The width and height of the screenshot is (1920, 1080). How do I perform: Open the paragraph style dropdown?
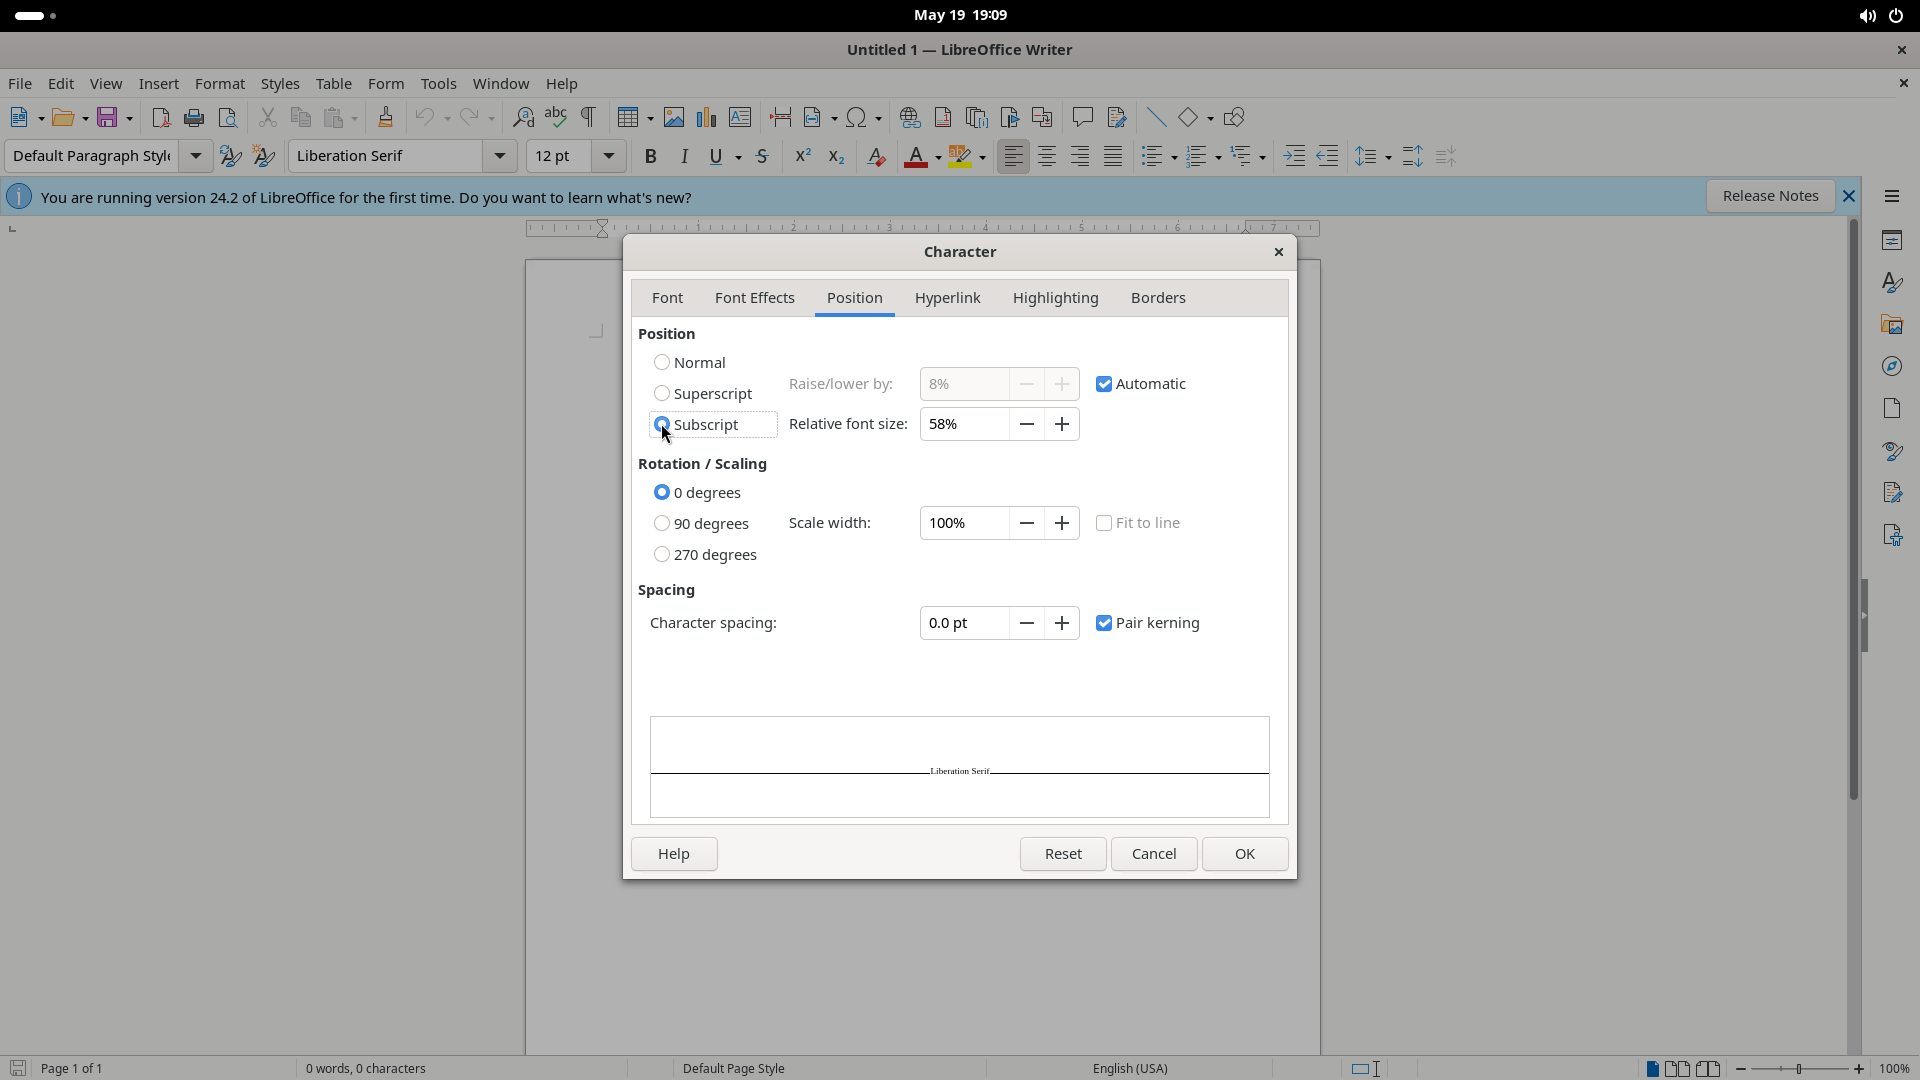pos(196,156)
